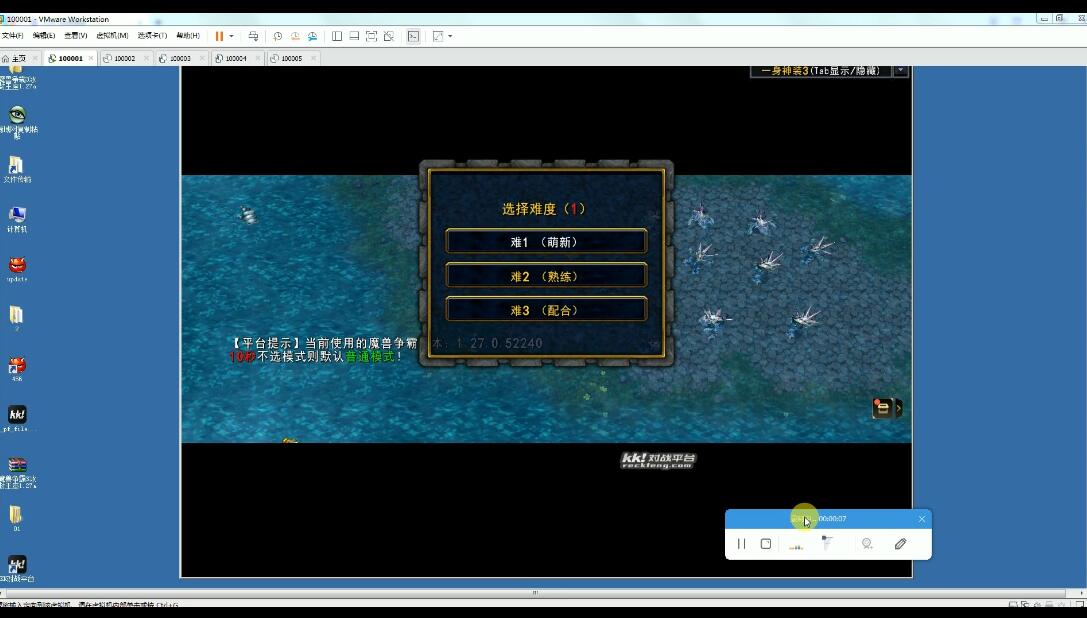Close the screen recorder widget
Image resolution: width=1087 pixels, height=618 pixels.
[x=922, y=519]
